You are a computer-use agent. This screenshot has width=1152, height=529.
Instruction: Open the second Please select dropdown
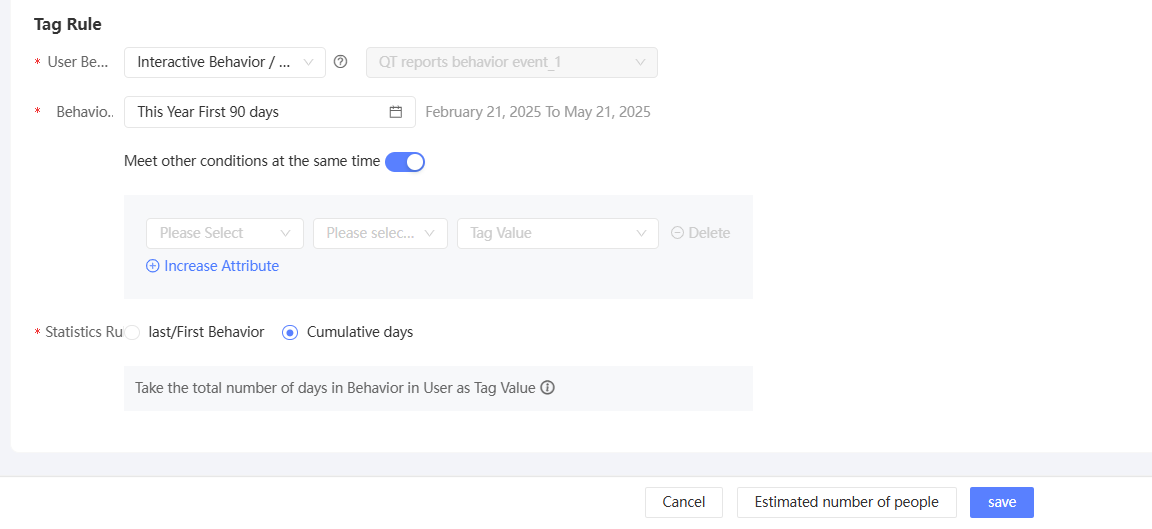pyautogui.click(x=380, y=233)
